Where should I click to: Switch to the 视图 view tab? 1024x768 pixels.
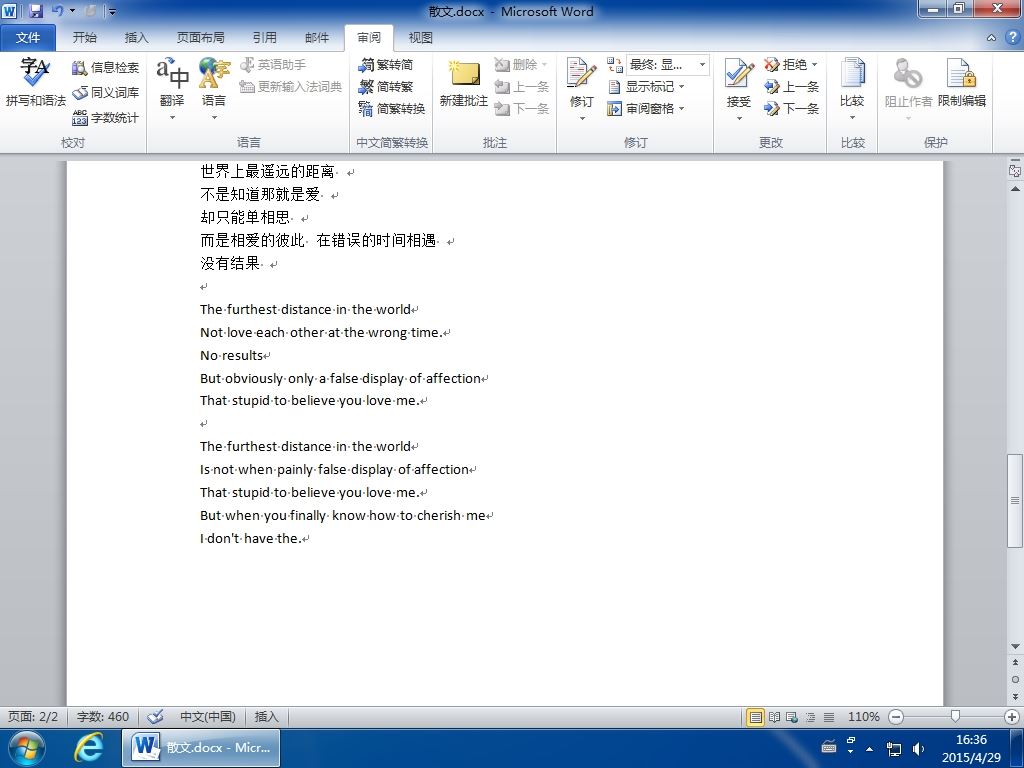click(421, 38)
